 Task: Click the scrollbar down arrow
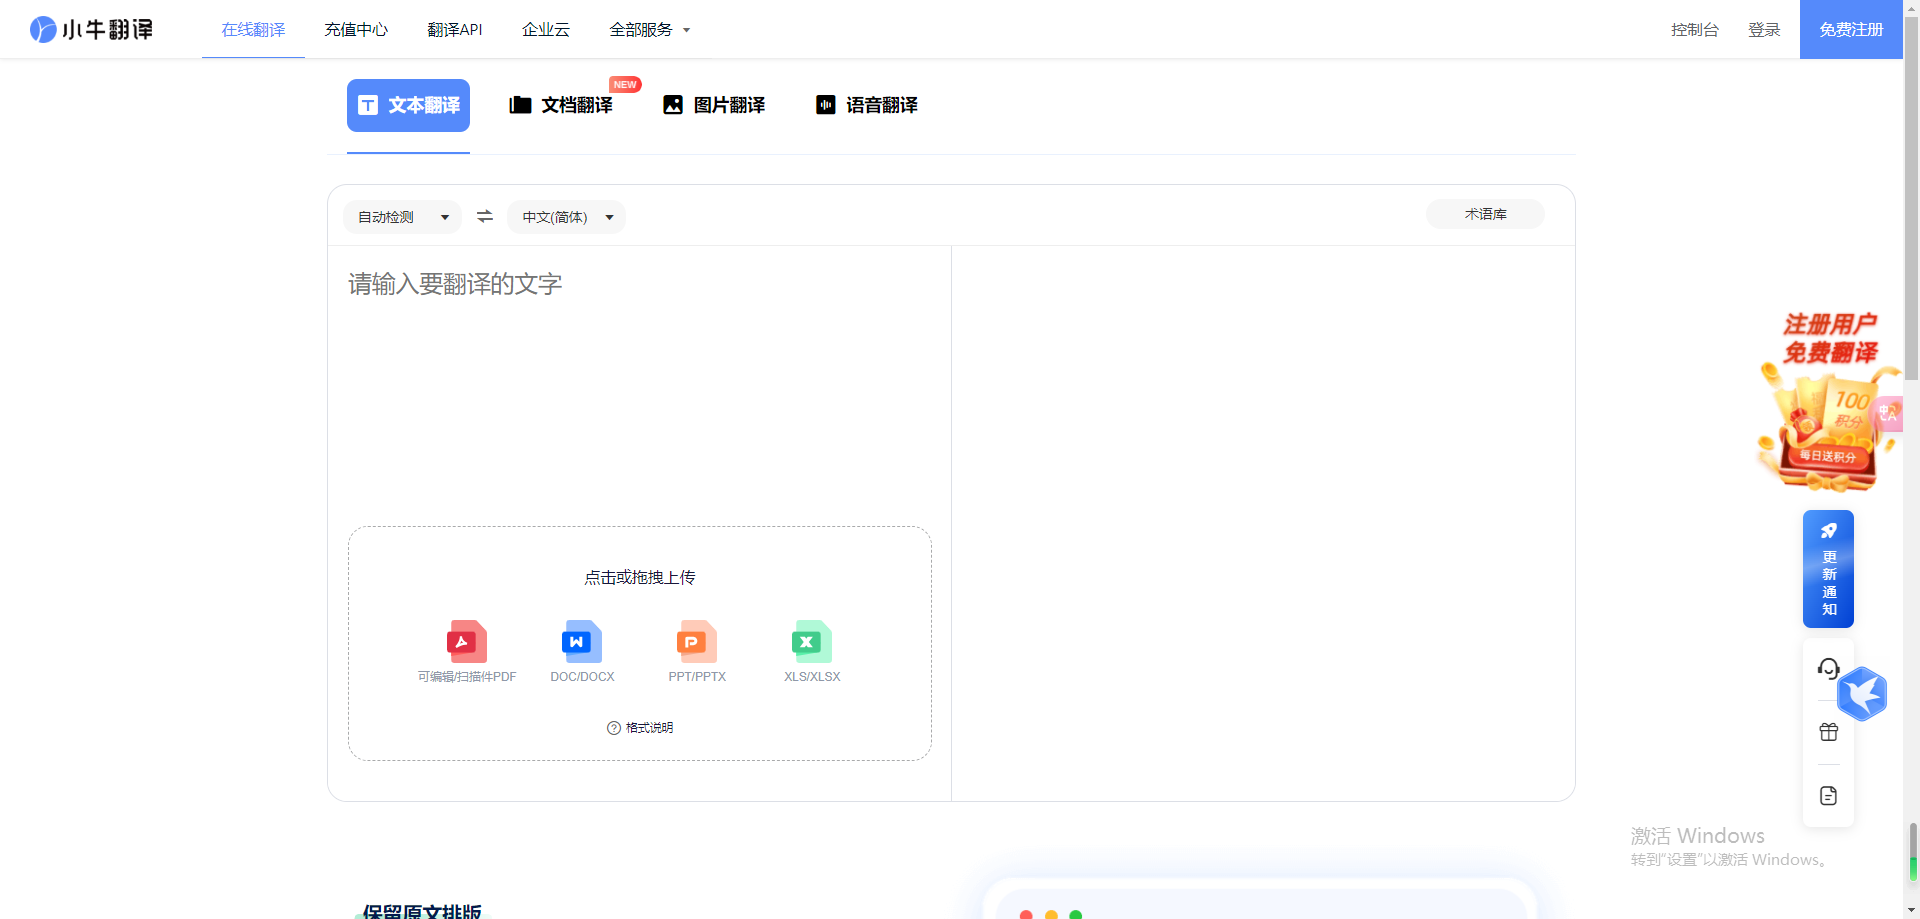click(1911, 910)
